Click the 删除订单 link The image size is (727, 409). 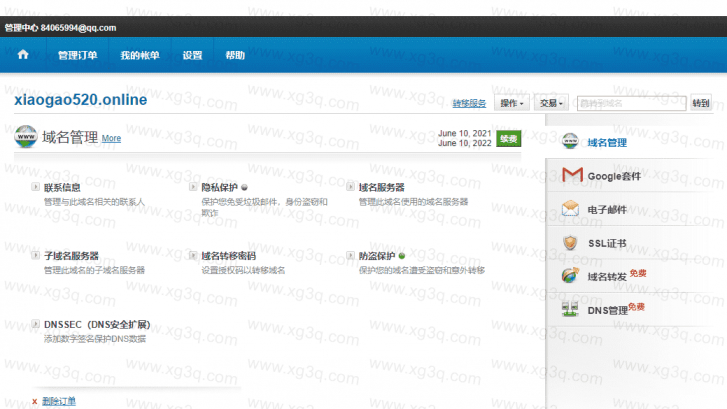[x=59, y=401]
